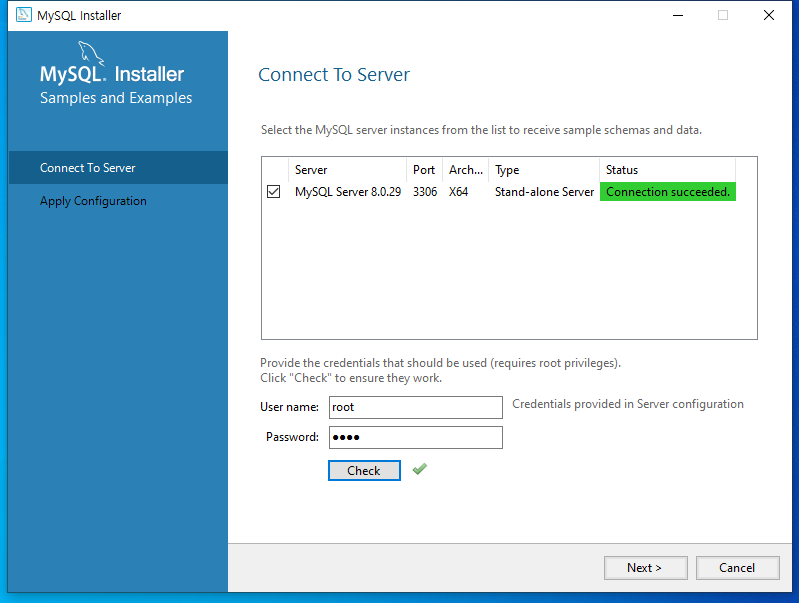Click the Cancel button

[737, 568]
